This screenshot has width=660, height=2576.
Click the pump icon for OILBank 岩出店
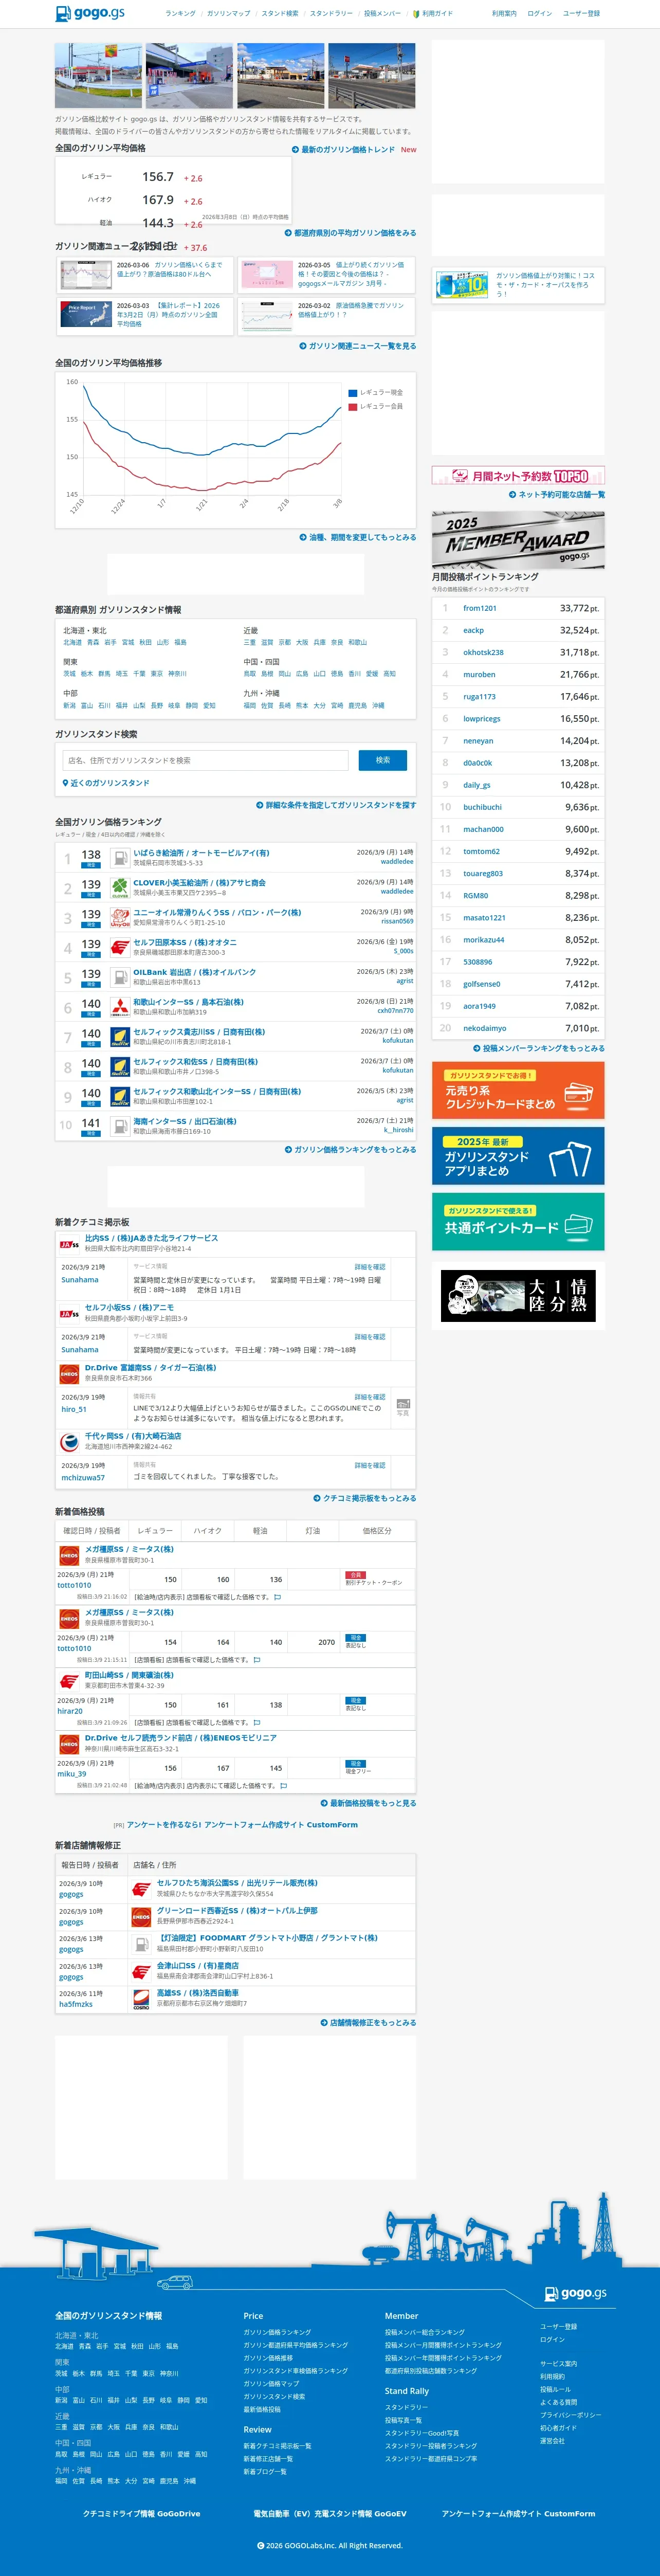click(120, 978)
